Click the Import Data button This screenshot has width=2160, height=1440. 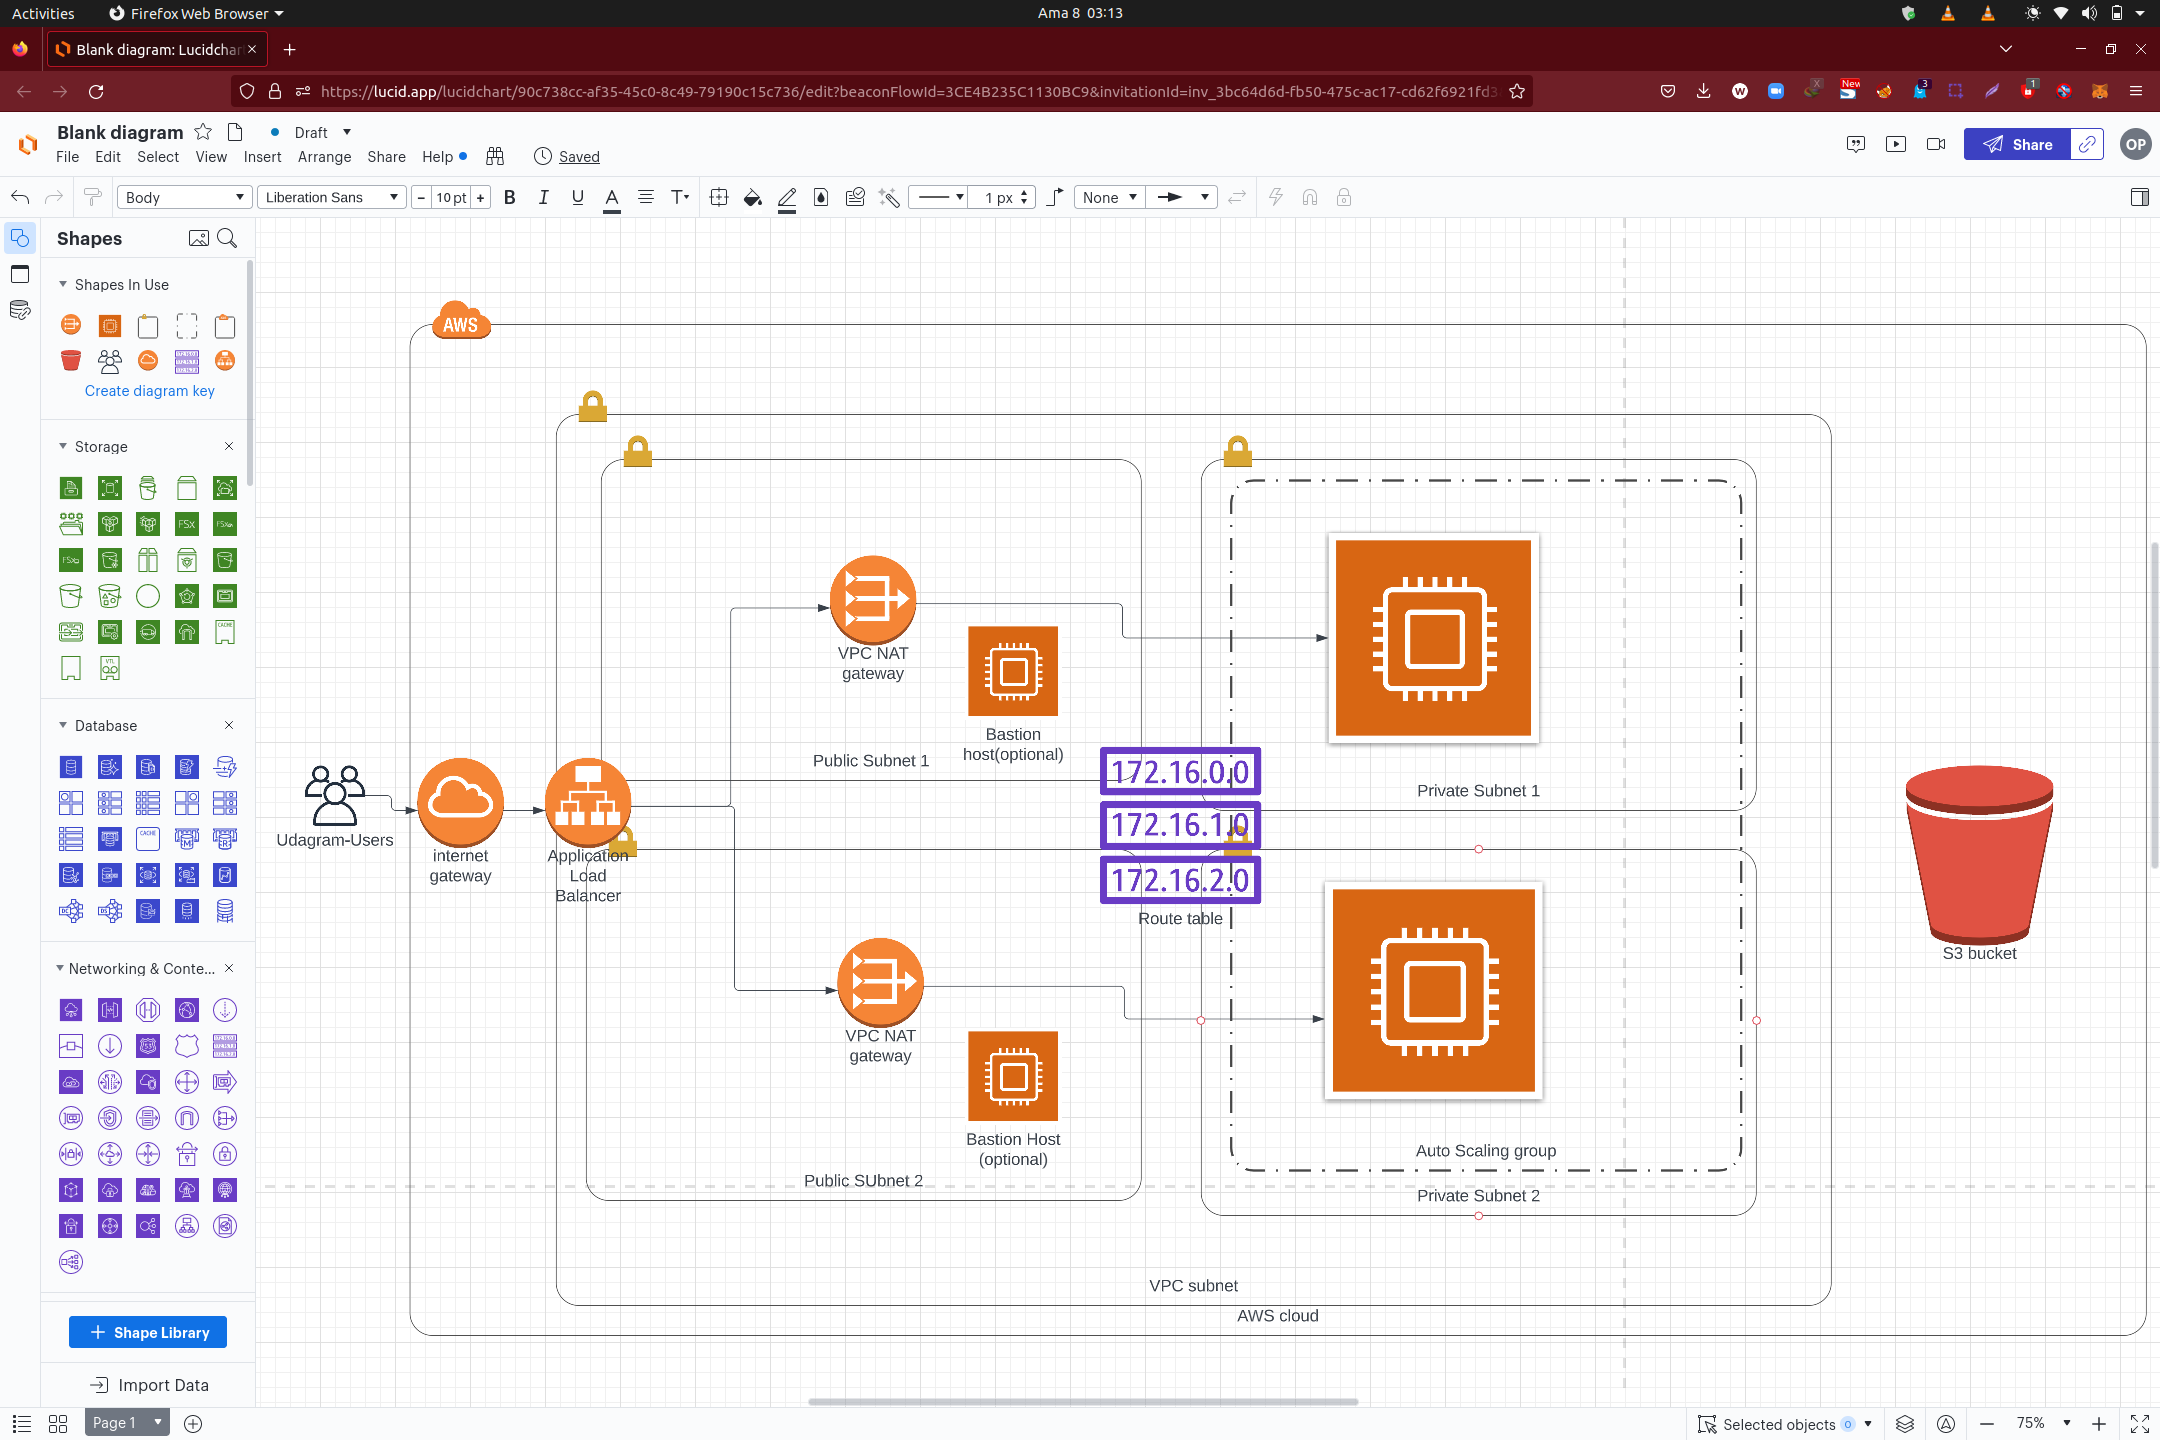pos(148,1385)
